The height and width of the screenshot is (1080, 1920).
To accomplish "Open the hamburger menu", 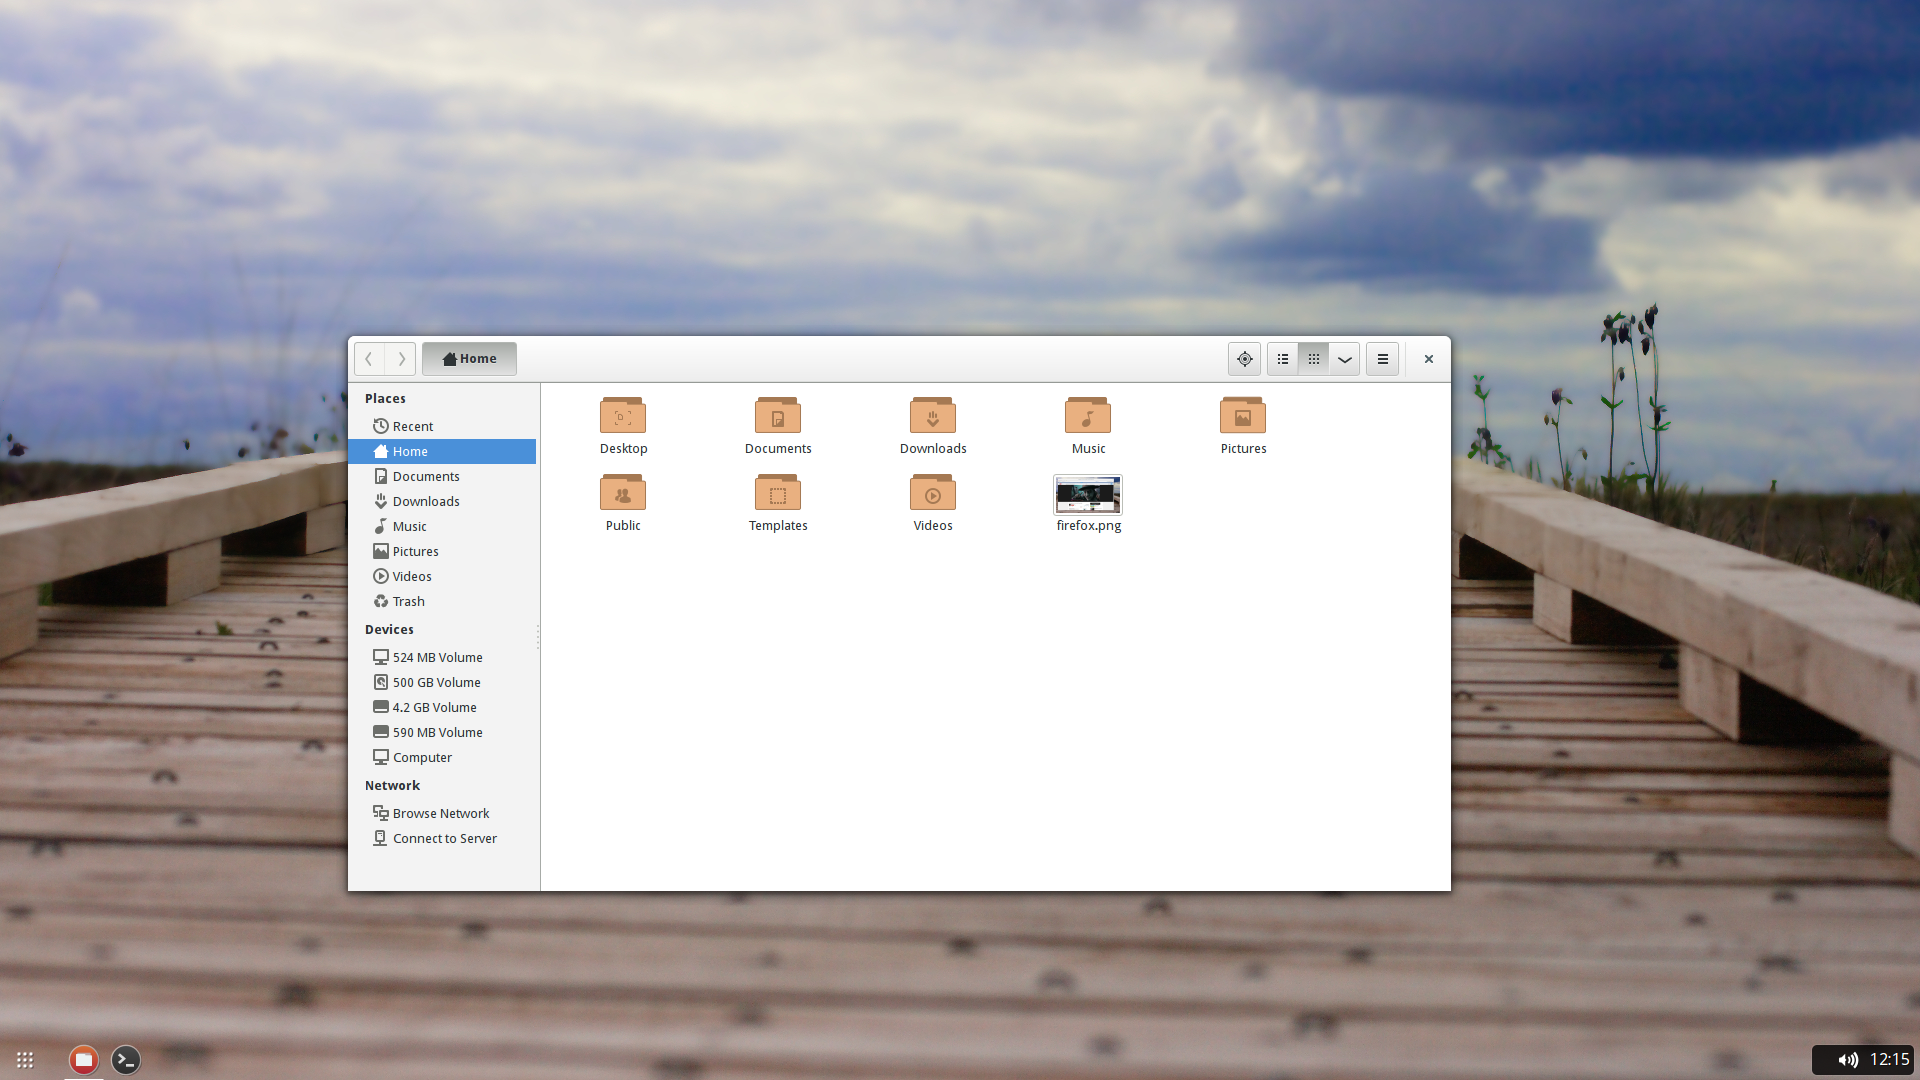I will 1383,359.
